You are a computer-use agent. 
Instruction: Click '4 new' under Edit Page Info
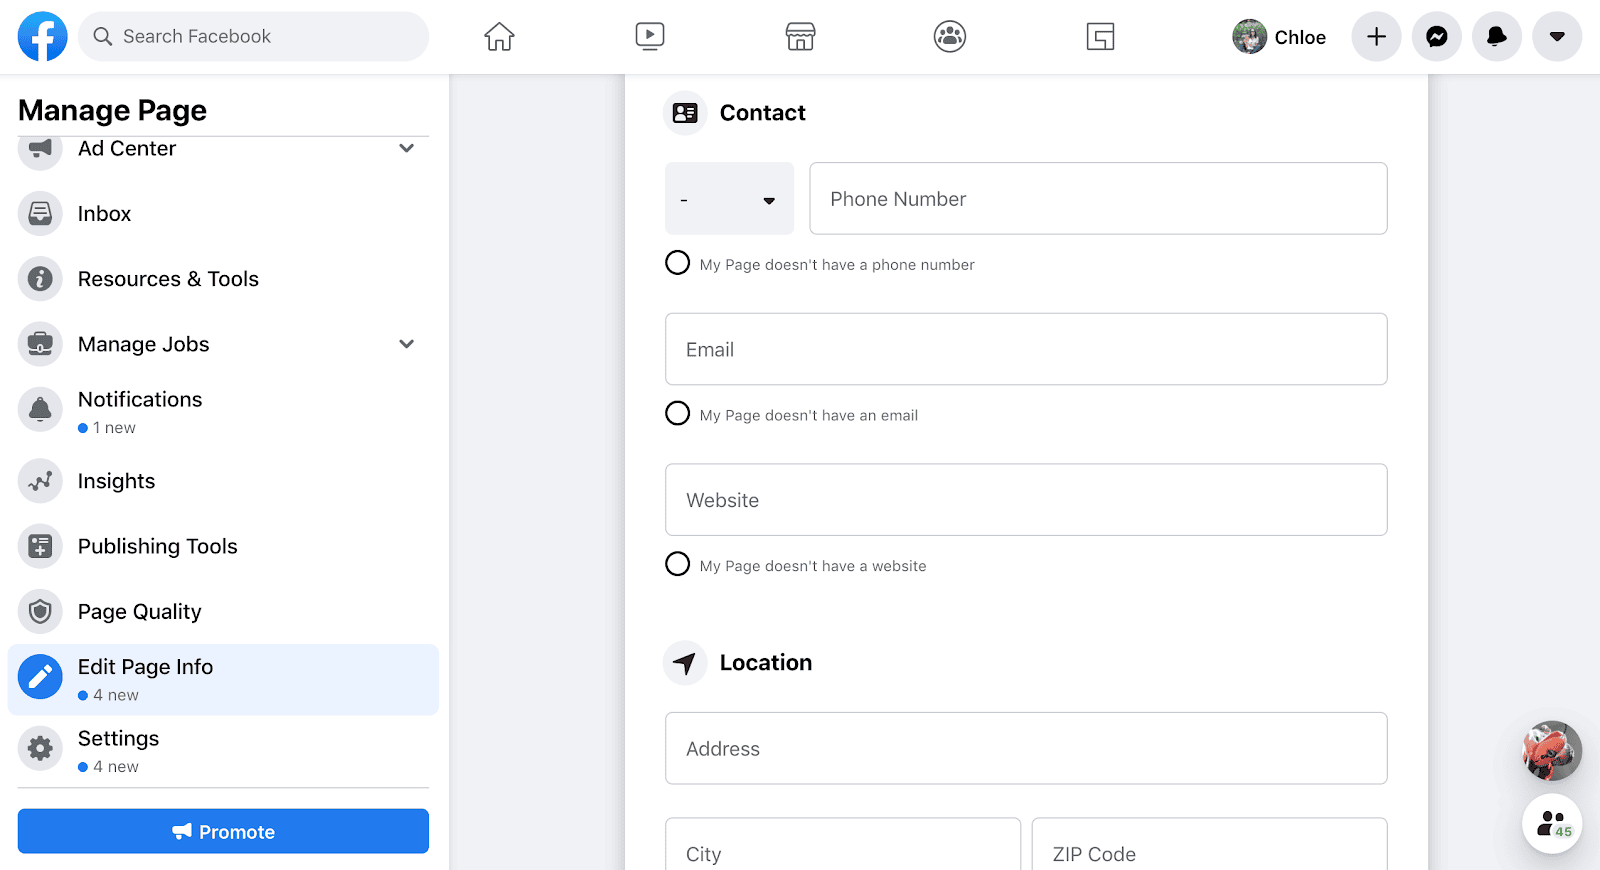[116, 695]
